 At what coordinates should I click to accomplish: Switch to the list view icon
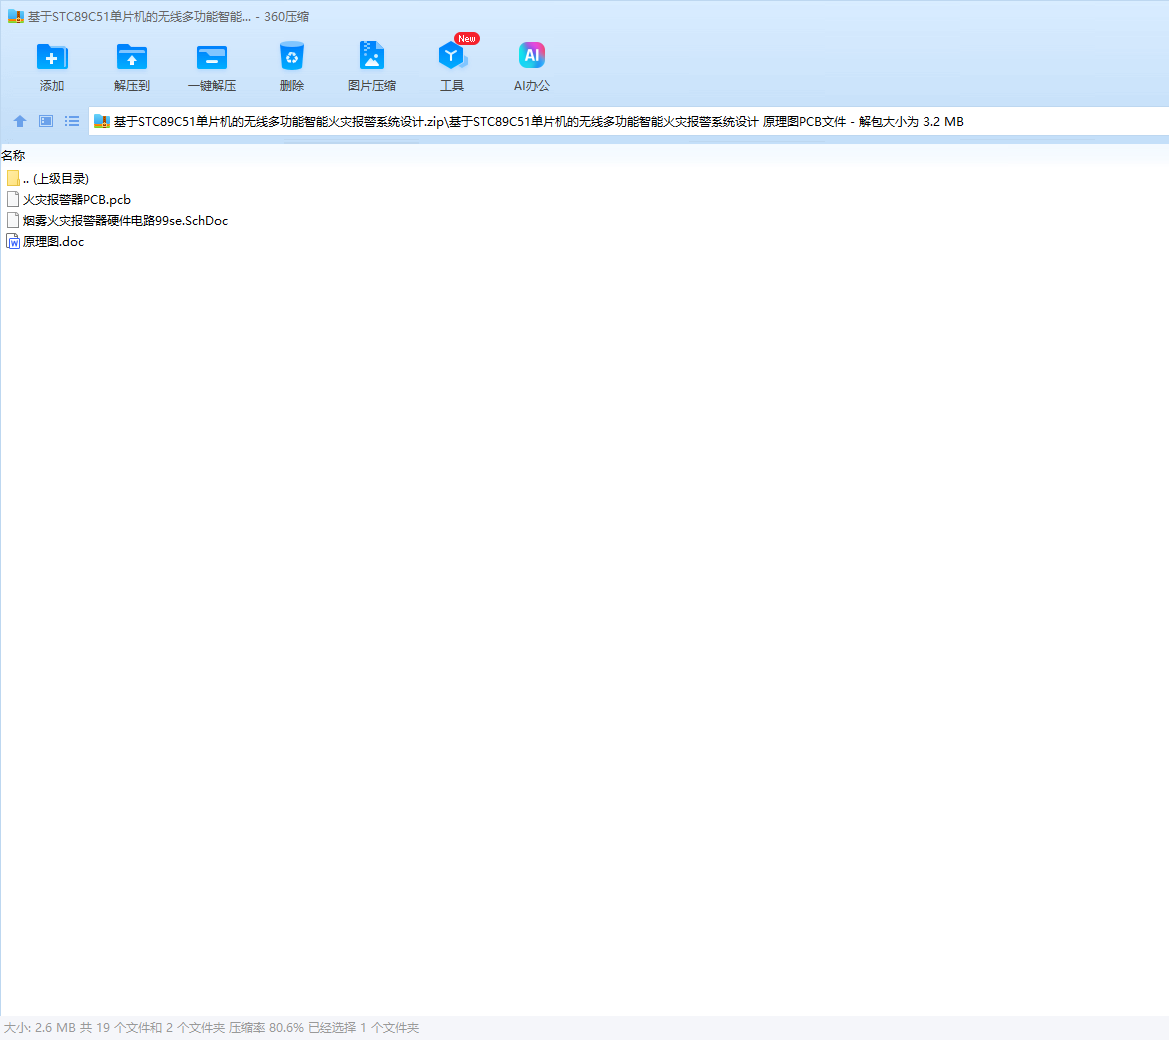72,121
